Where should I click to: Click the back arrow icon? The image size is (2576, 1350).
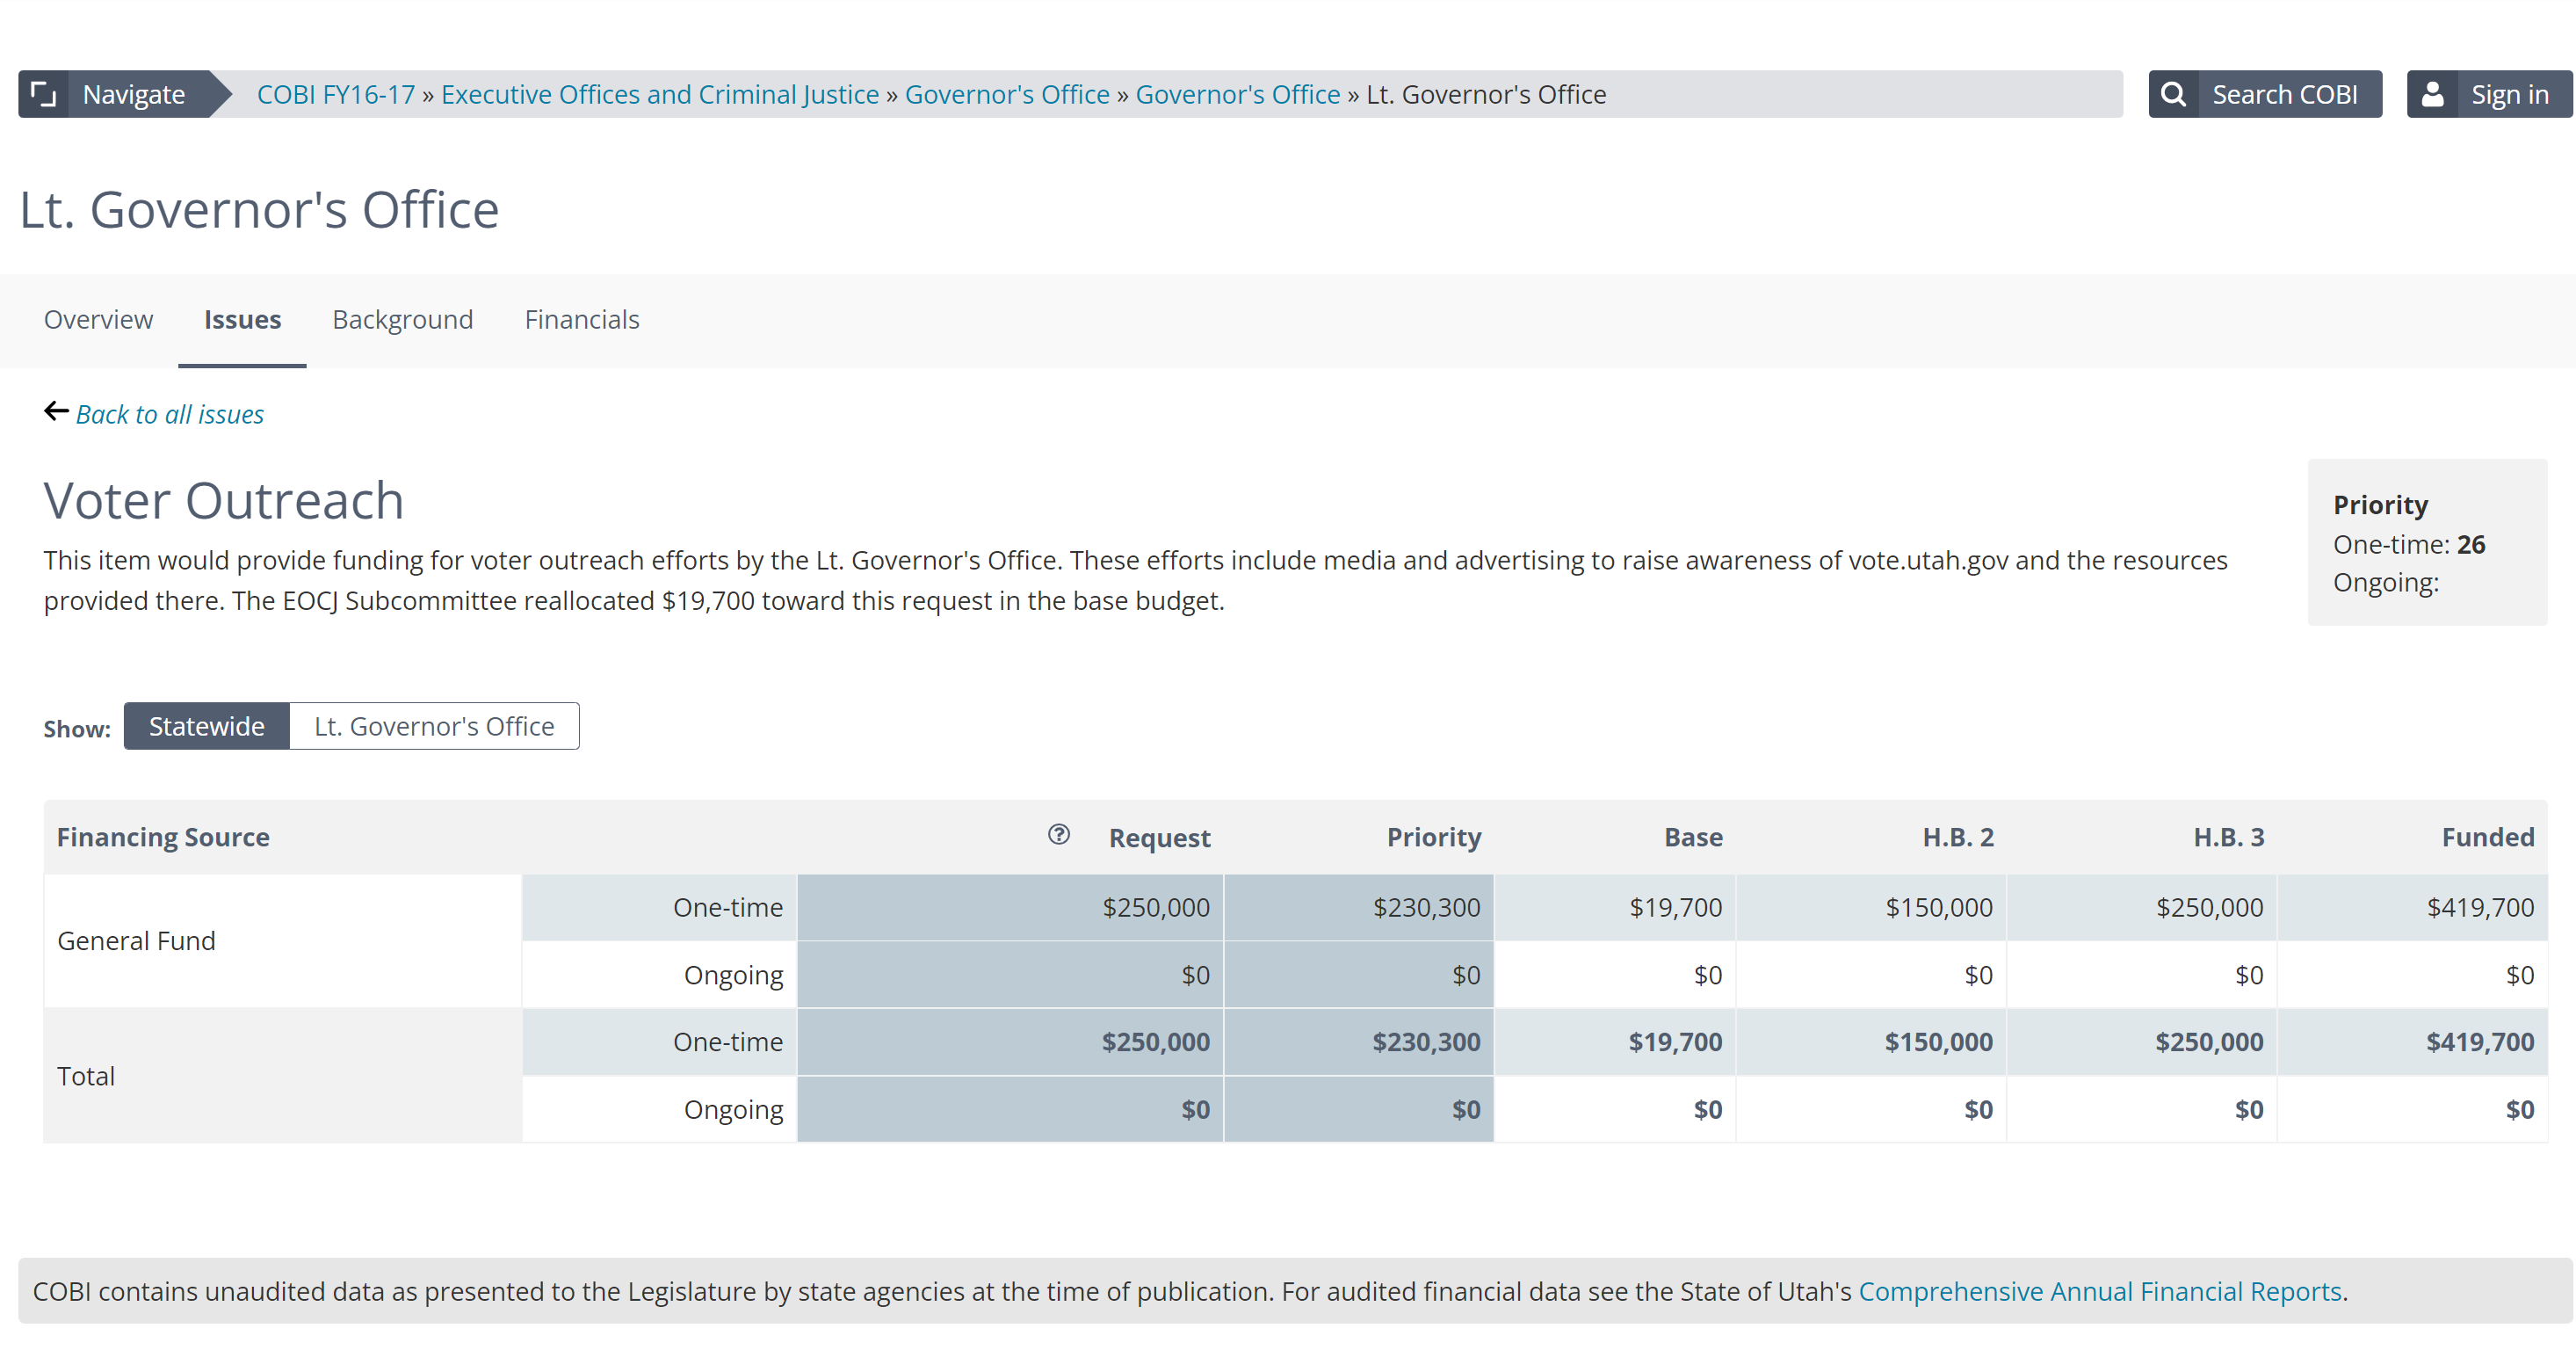56,411
